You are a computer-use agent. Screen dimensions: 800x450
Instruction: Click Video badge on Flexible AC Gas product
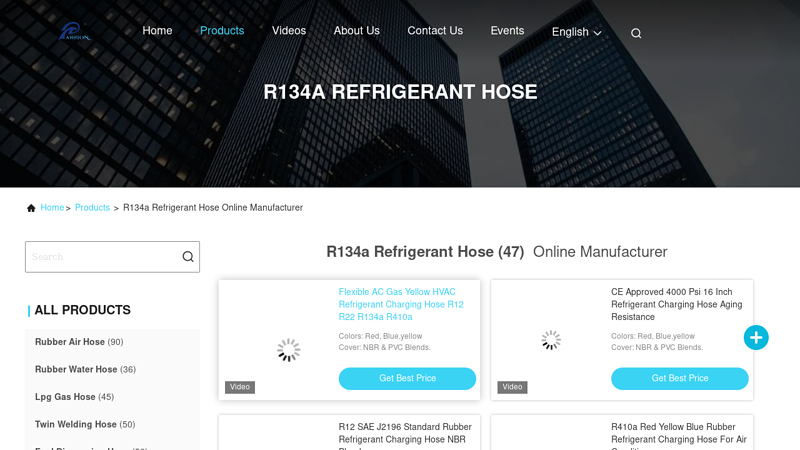[x=240, y=387]
